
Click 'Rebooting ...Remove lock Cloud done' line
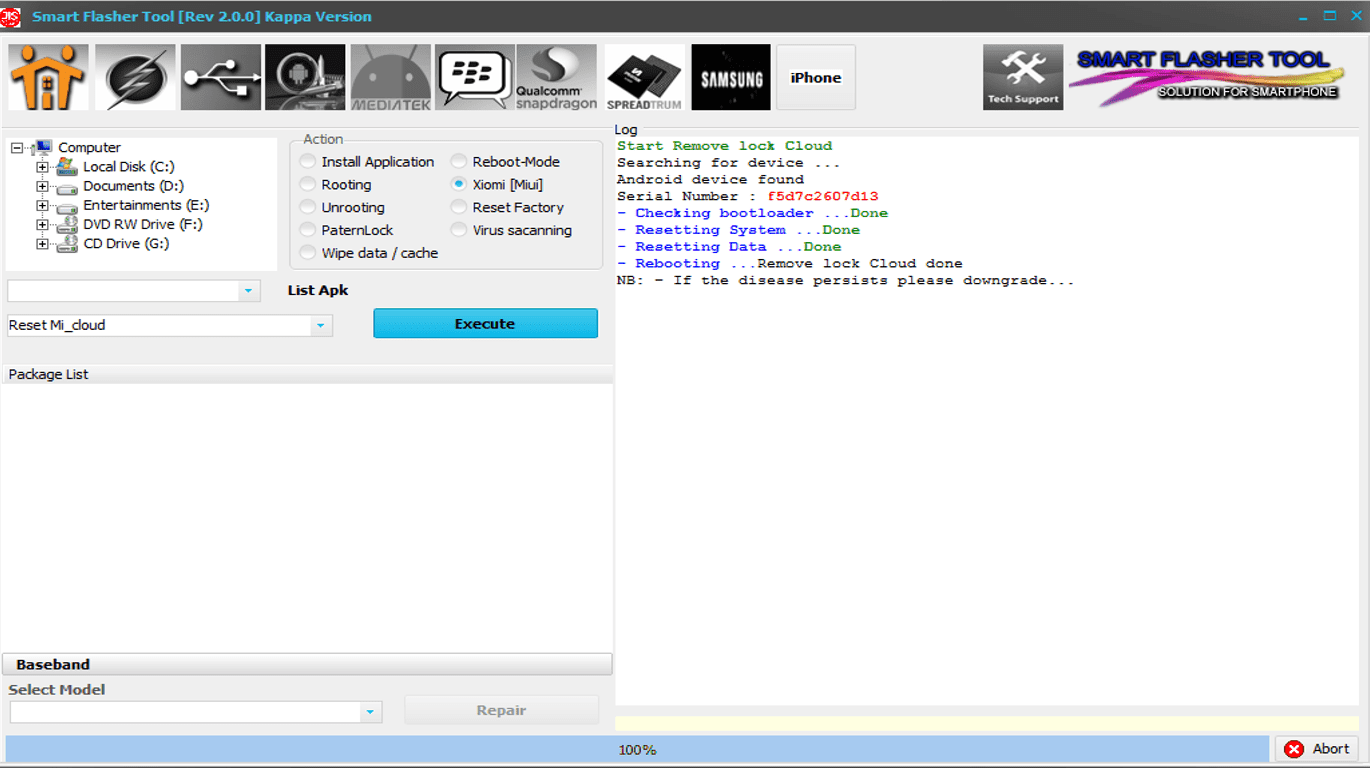click(790, 264)
